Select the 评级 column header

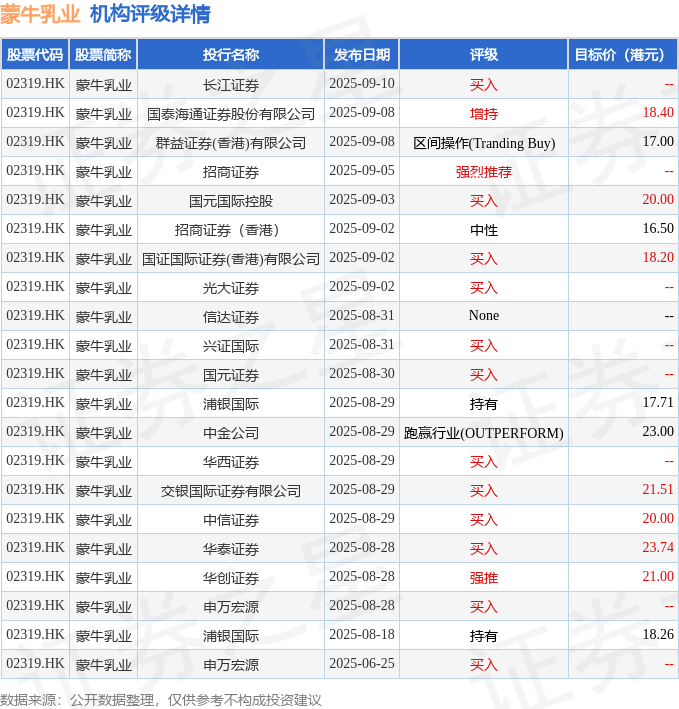point(484,55)
